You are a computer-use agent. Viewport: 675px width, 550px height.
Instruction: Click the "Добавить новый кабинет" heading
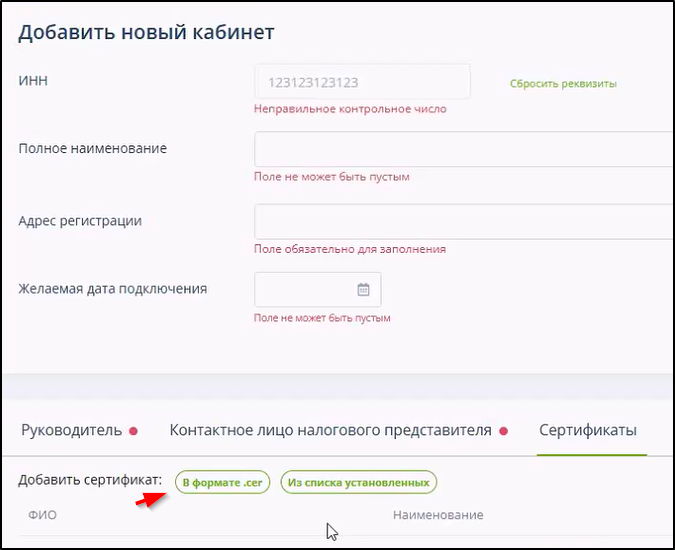coord(146,32)
